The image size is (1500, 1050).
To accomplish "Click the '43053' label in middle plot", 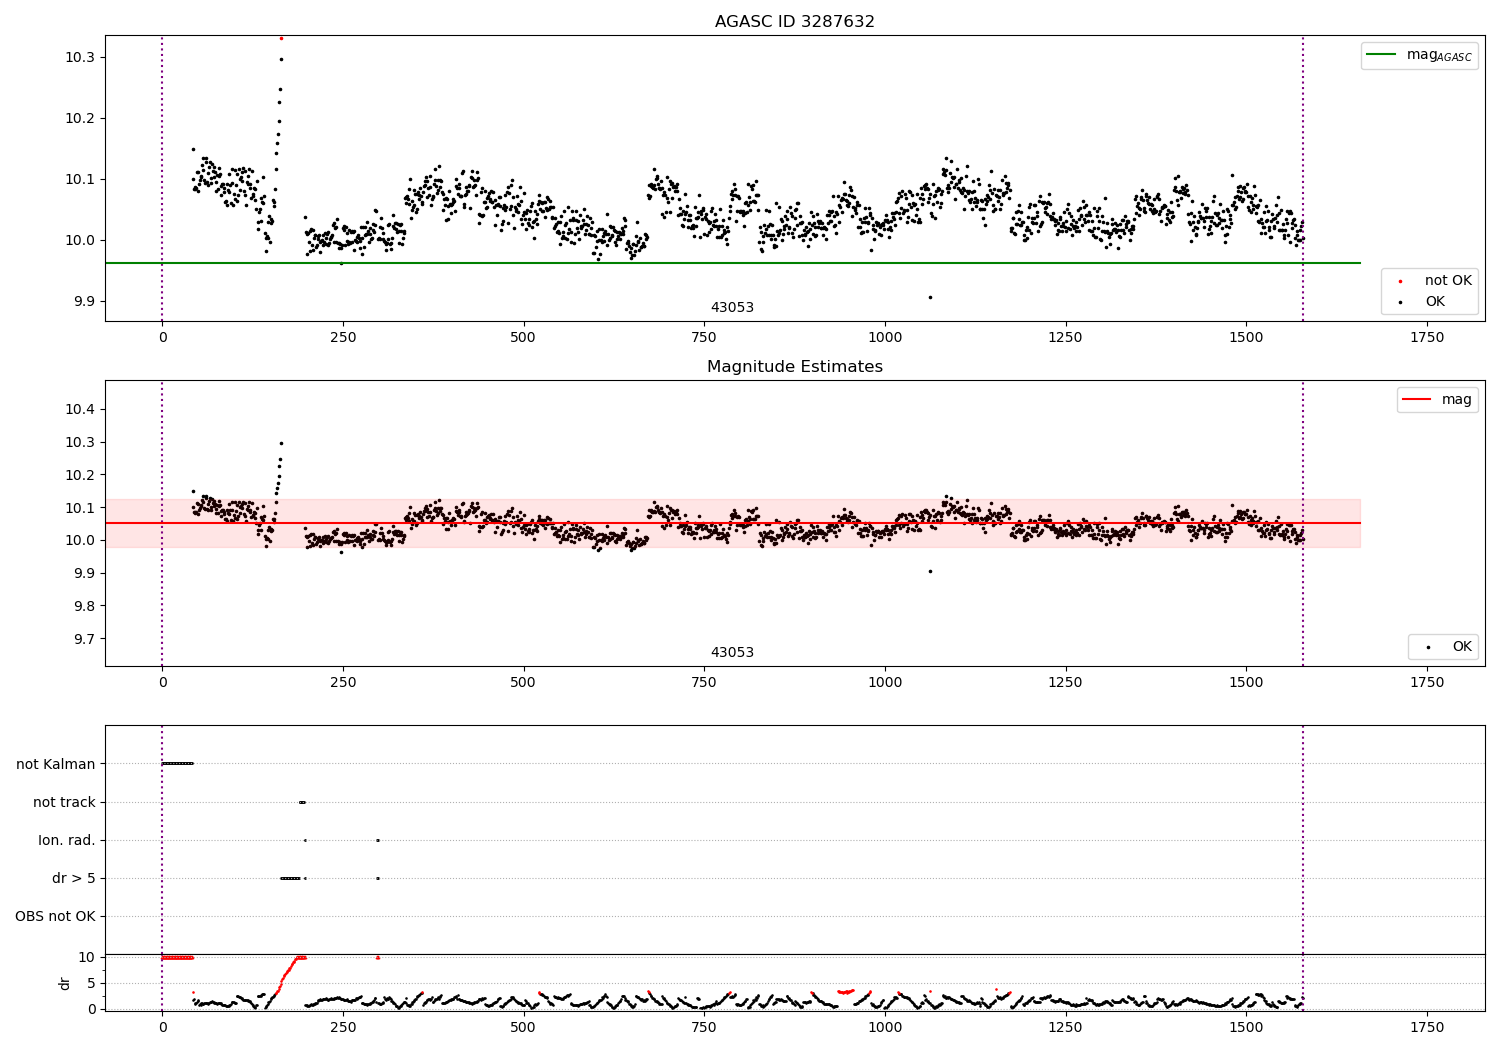I will 732,652.
